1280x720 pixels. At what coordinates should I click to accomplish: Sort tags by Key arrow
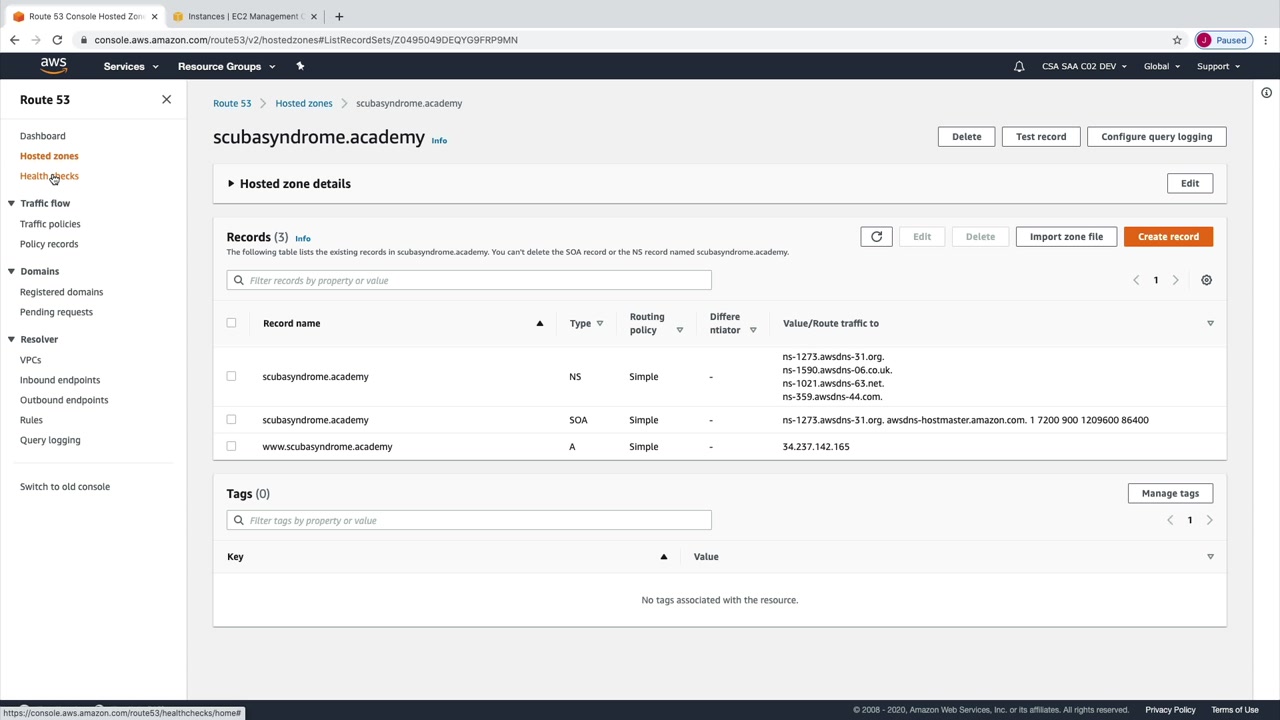point(663,557)
